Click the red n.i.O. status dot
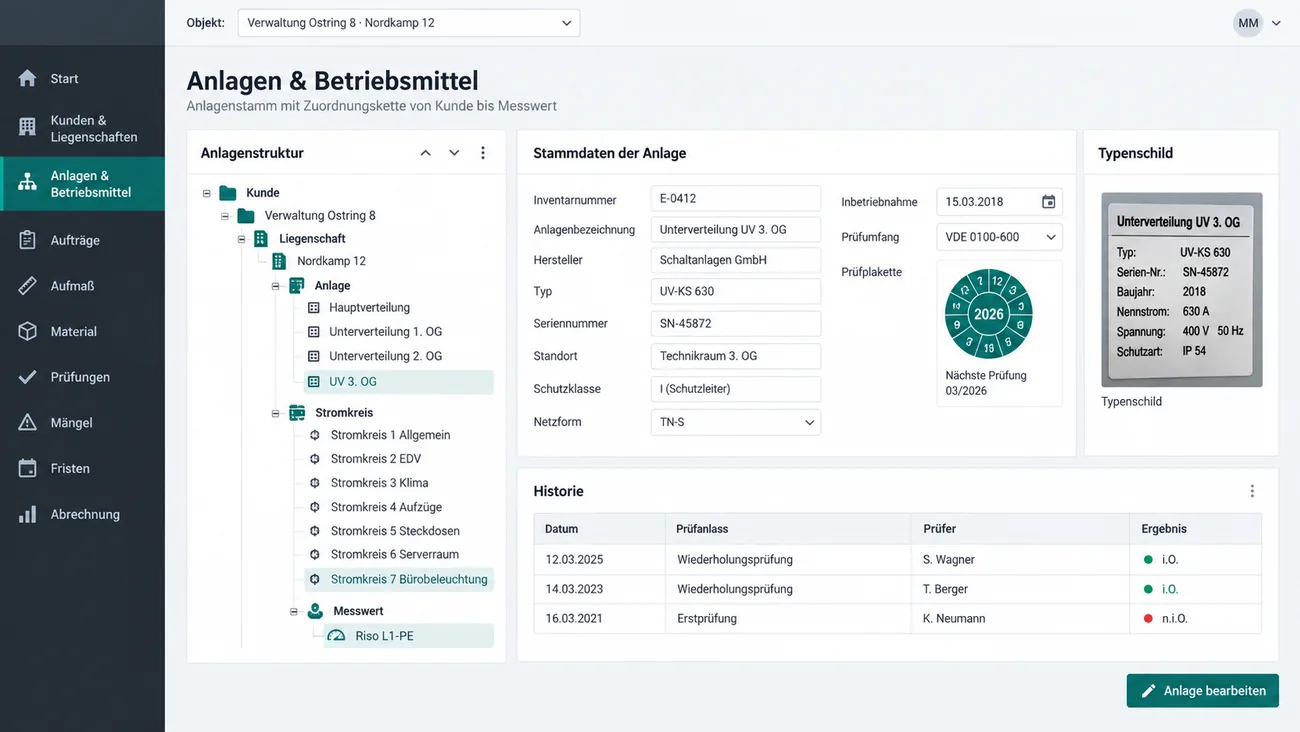The width and height of the screenshot is (1300, 732). pos(1148,619)
